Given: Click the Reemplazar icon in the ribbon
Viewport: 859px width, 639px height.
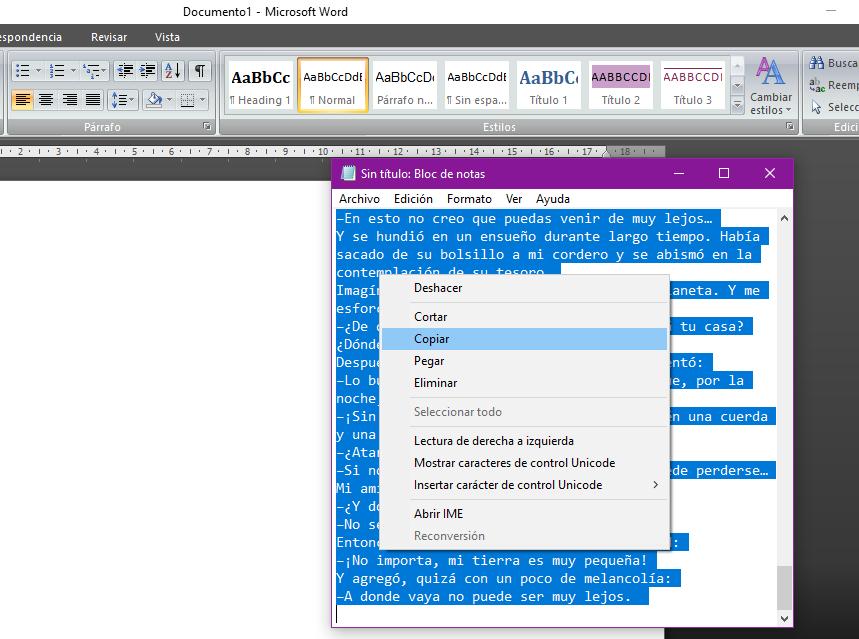Looking at the screenshot, I should click(816, 86).
